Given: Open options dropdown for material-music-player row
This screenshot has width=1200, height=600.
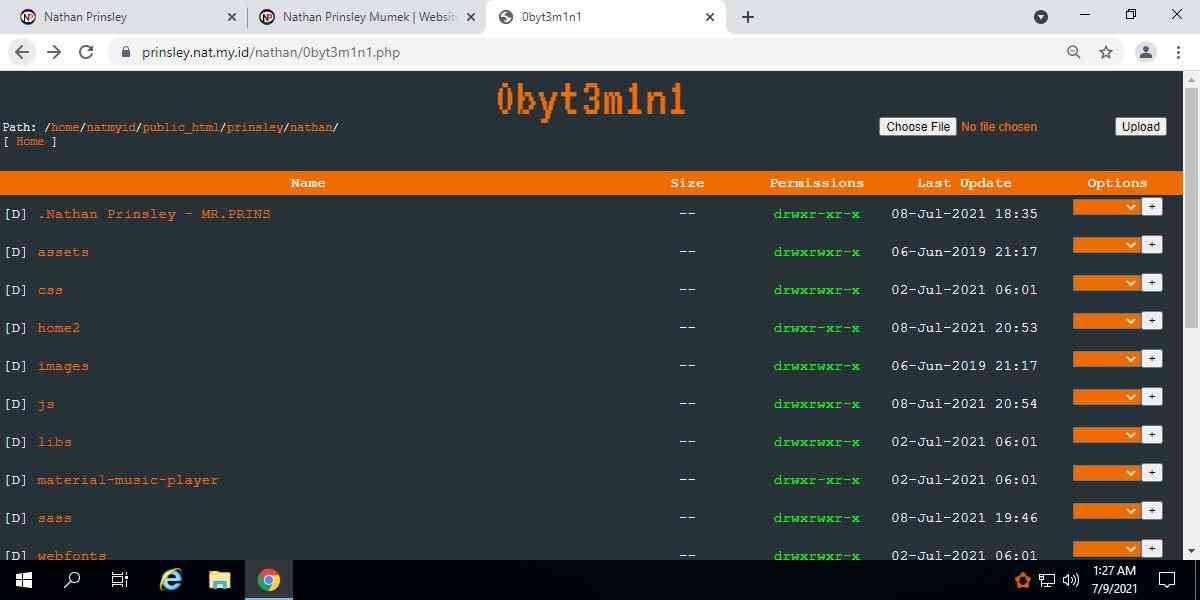Looking at the screenshot, I should click(1106, 473).
